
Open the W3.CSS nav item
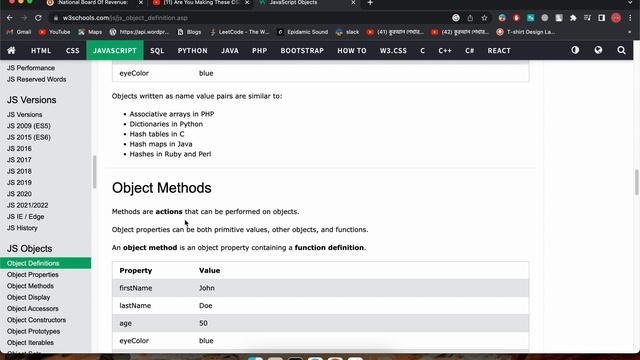coord(393,51)
